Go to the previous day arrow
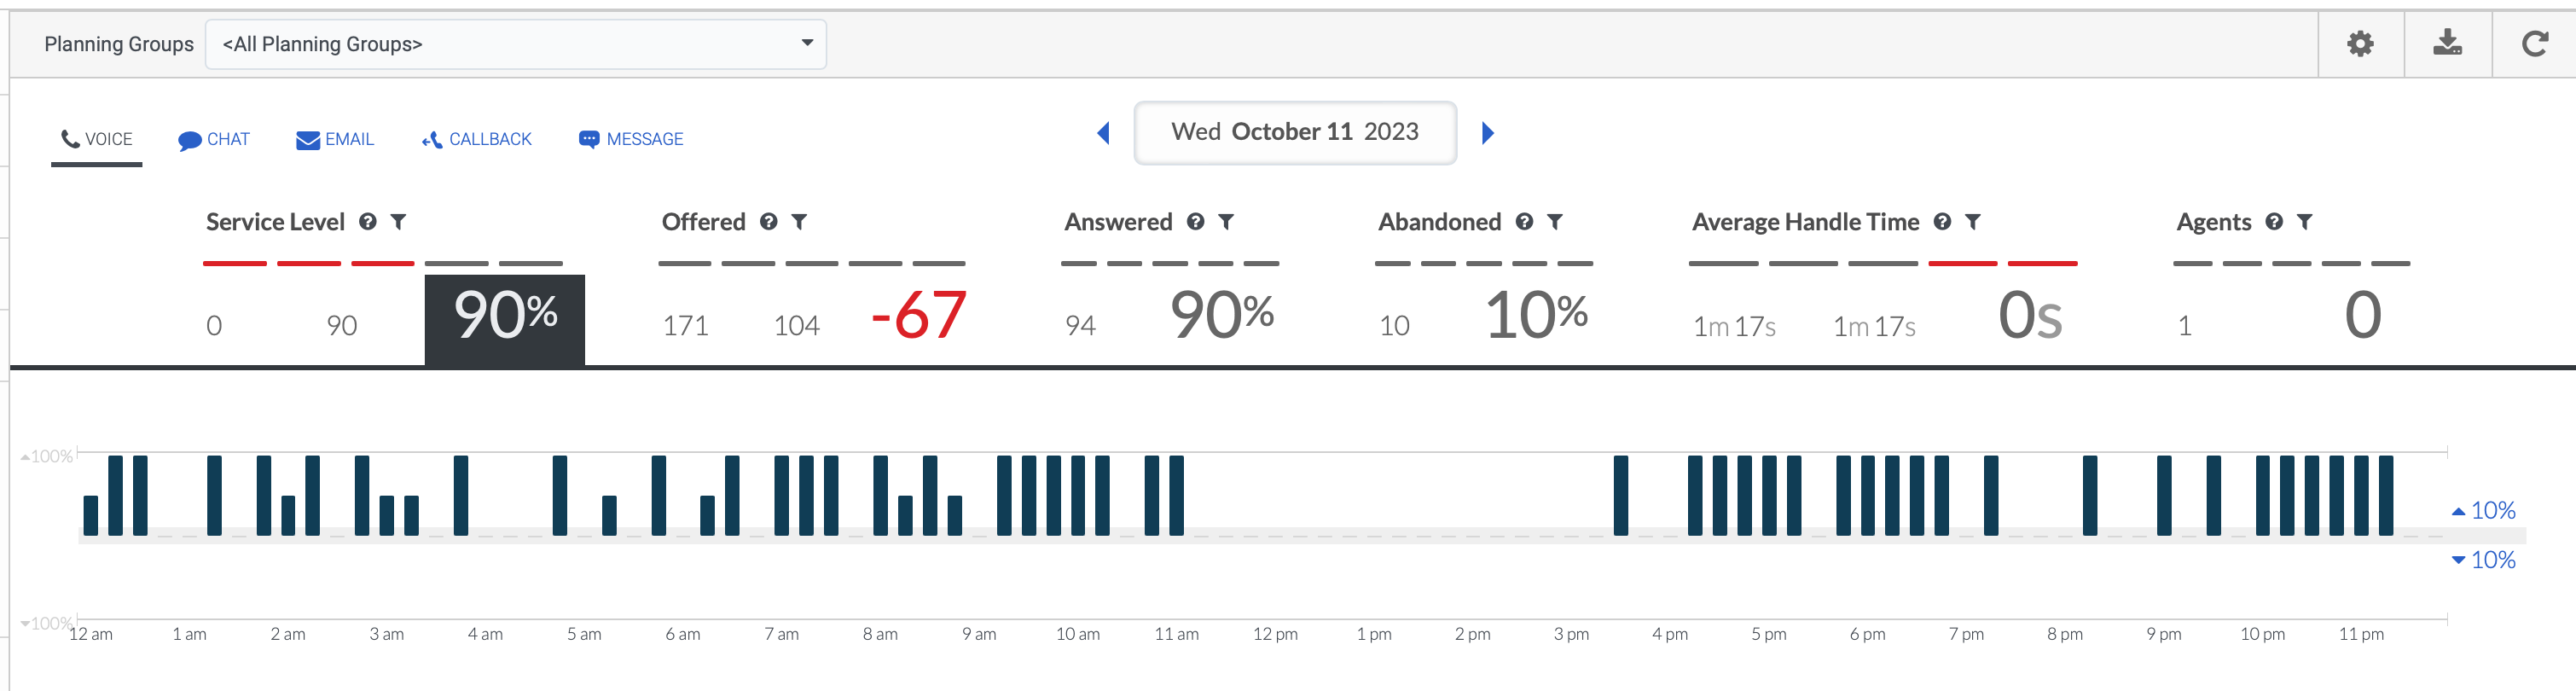The height and width of the screenshot is (691, 2576). click(1103, 133)
